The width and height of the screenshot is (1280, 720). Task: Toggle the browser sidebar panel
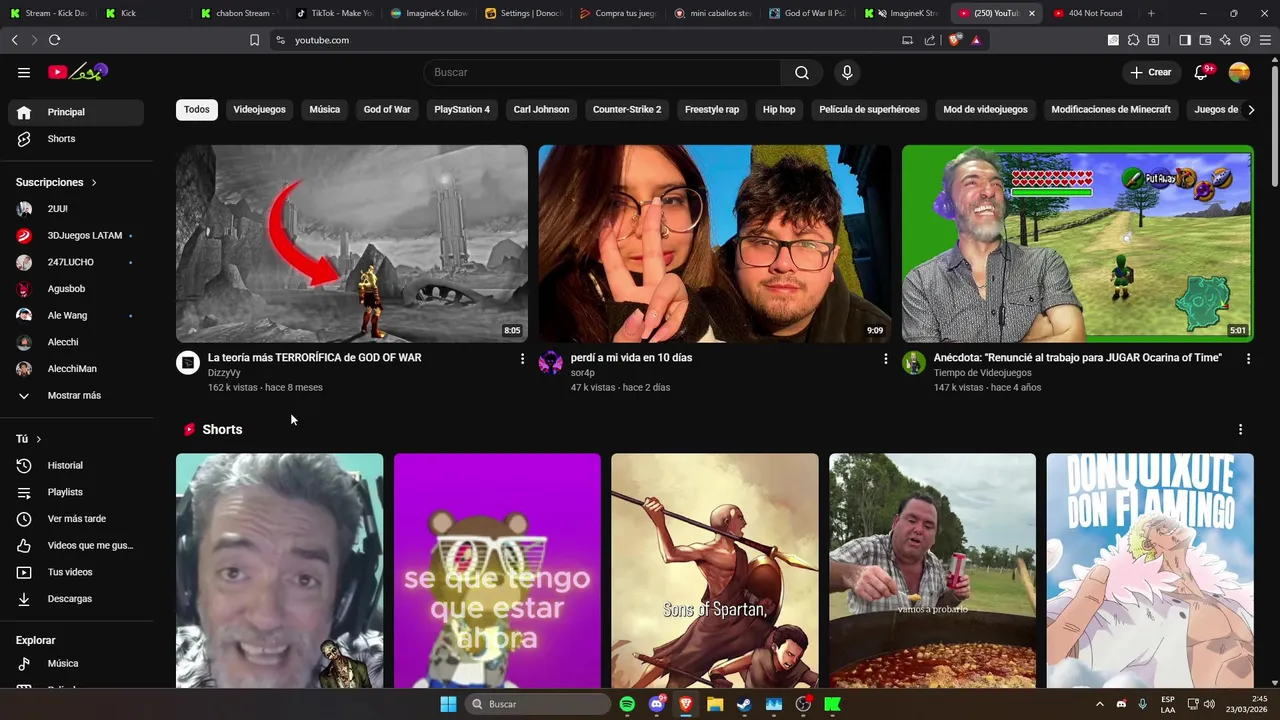click(x=1185, y=40)
